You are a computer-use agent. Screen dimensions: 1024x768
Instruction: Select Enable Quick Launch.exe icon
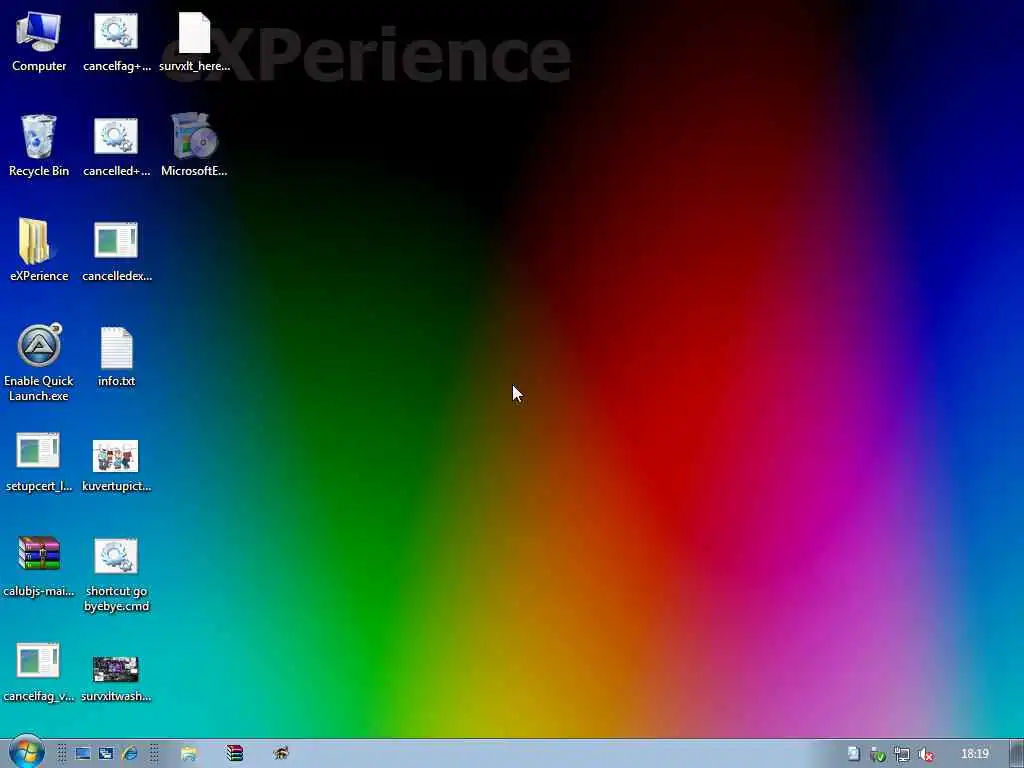[x=39, y=363]
